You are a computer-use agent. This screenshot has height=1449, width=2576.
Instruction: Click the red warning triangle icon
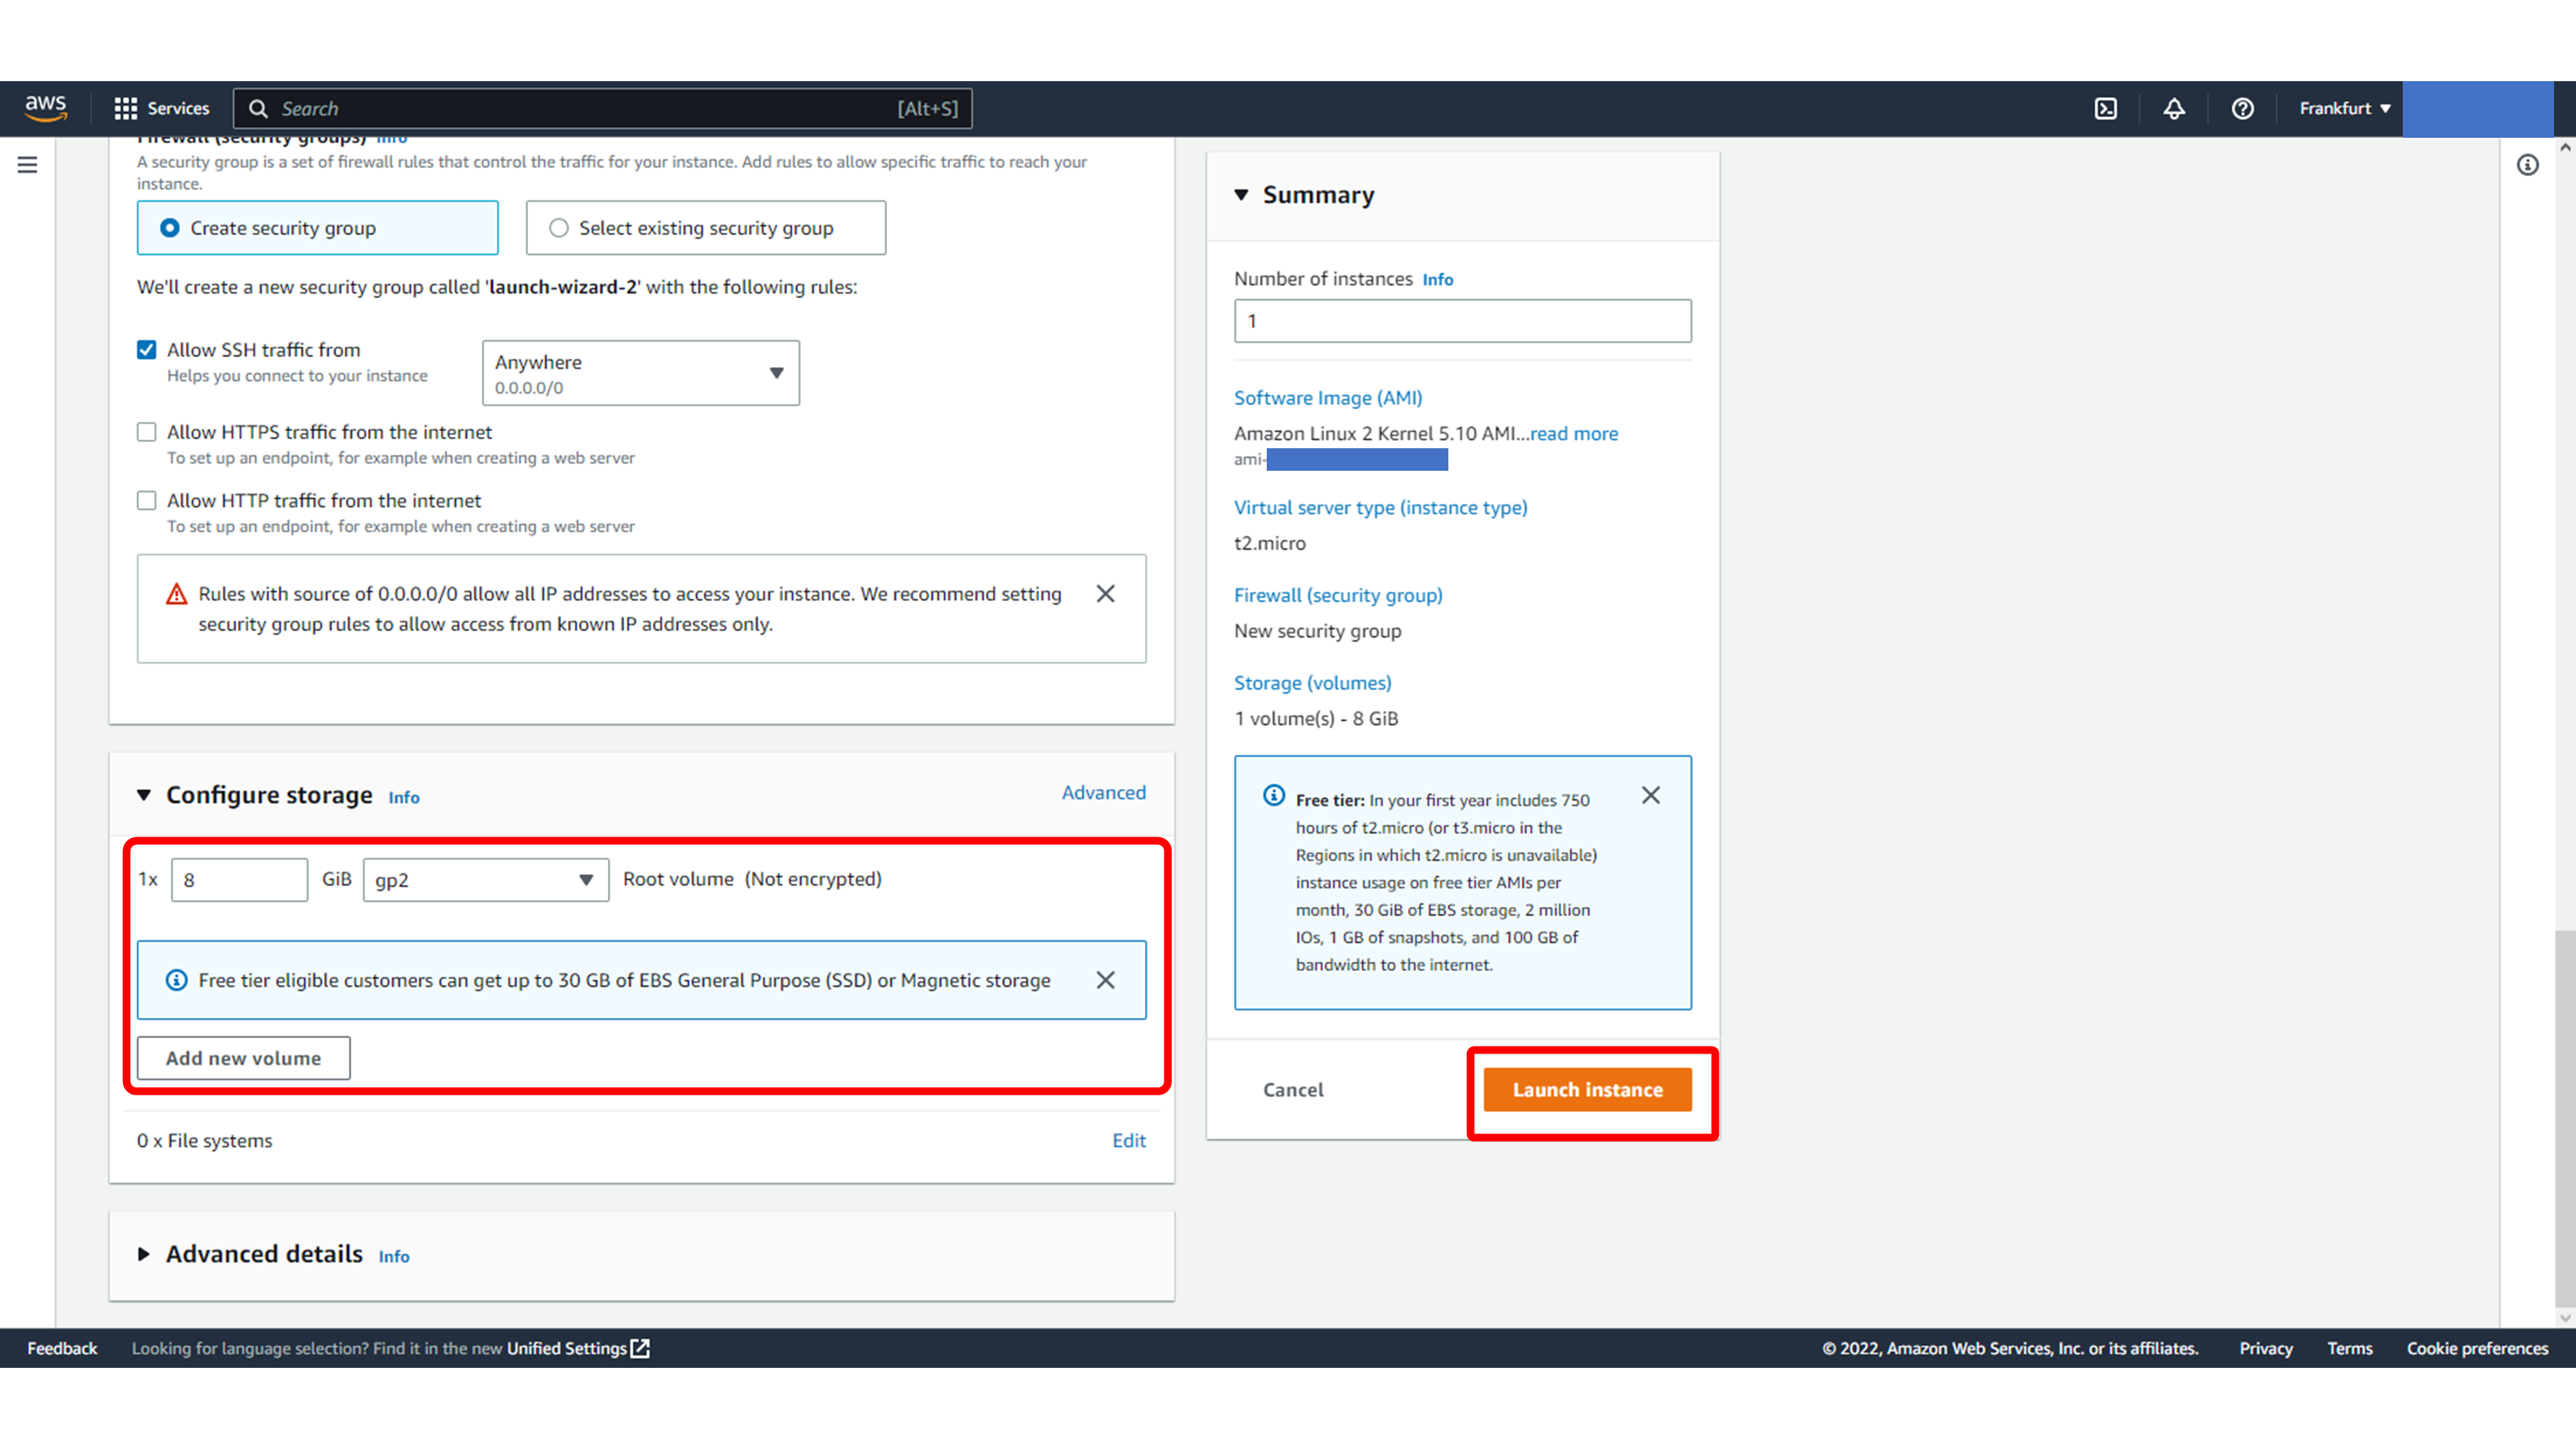(176, 594)
